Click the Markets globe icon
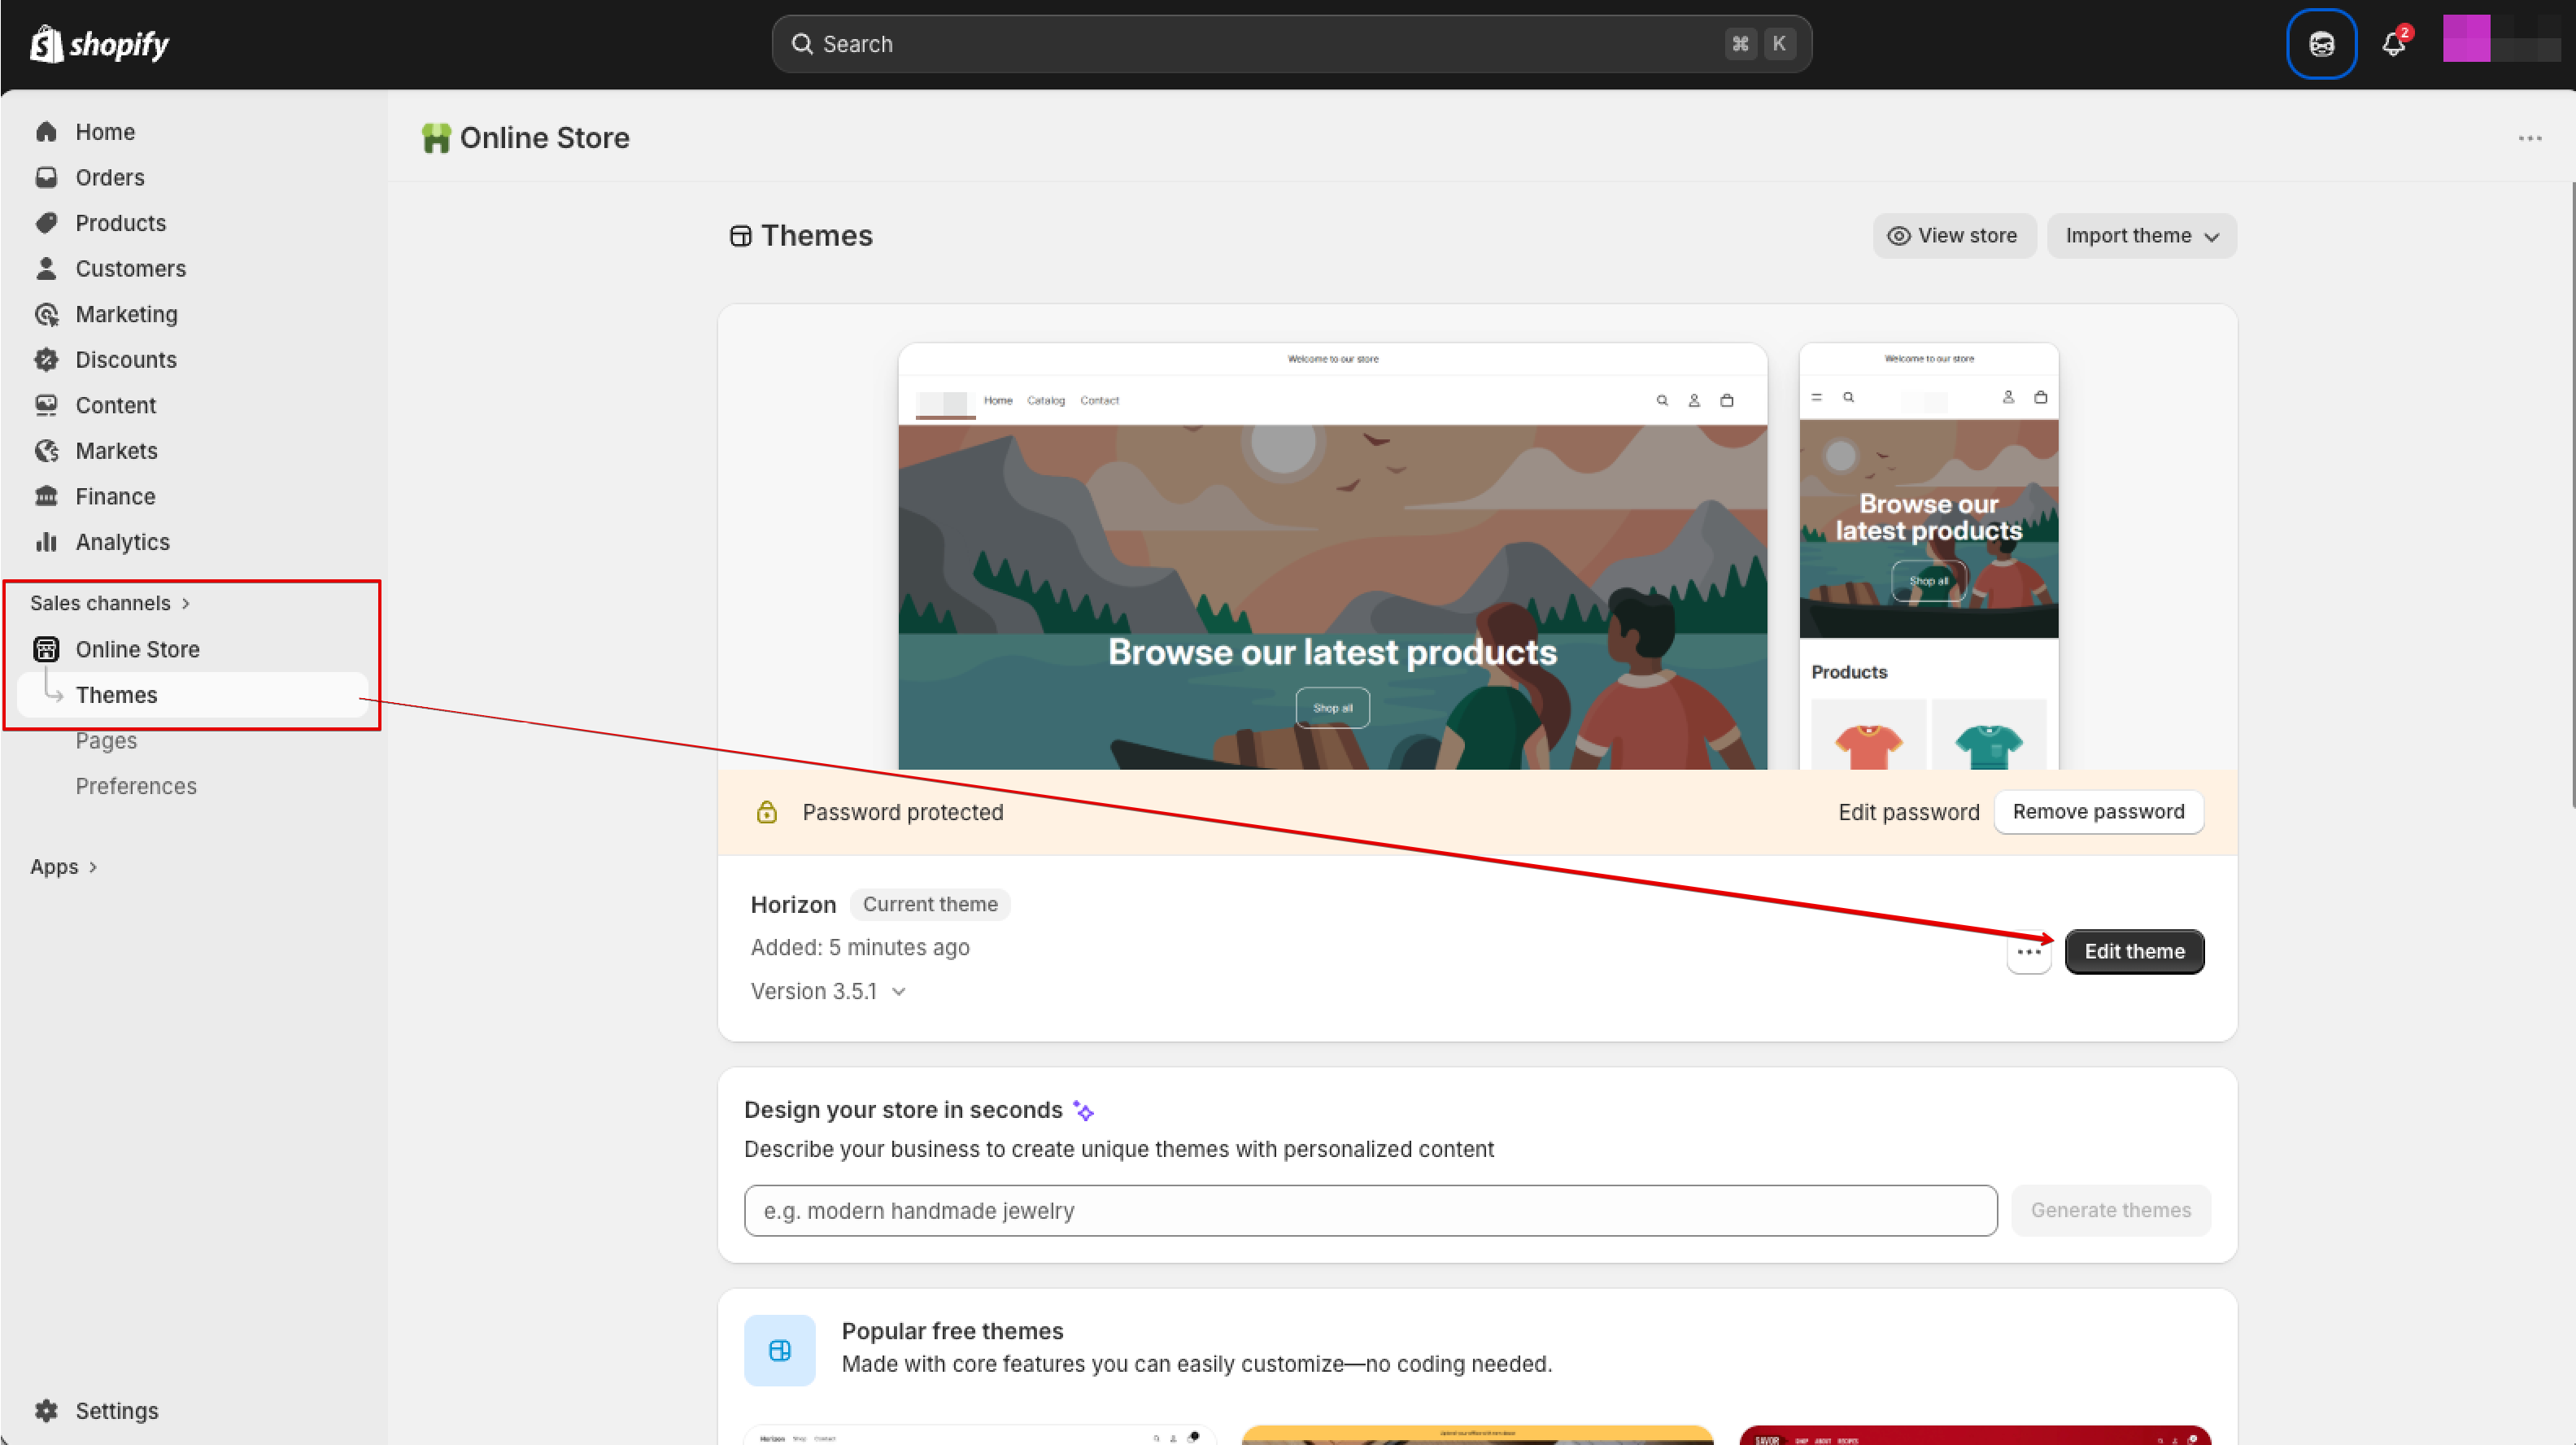Screen dimensions: 2576x1445 (x=46, y=451)
